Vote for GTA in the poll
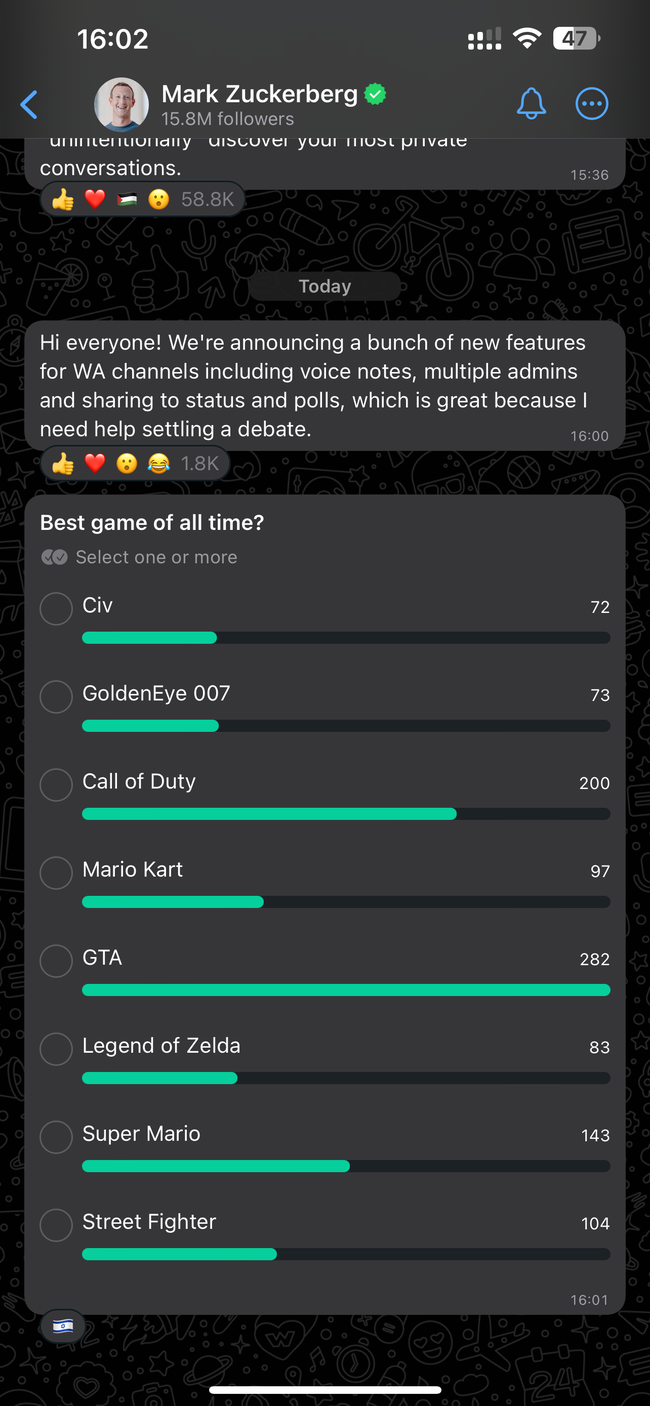The image size is (650, 1406). [56, 960]
